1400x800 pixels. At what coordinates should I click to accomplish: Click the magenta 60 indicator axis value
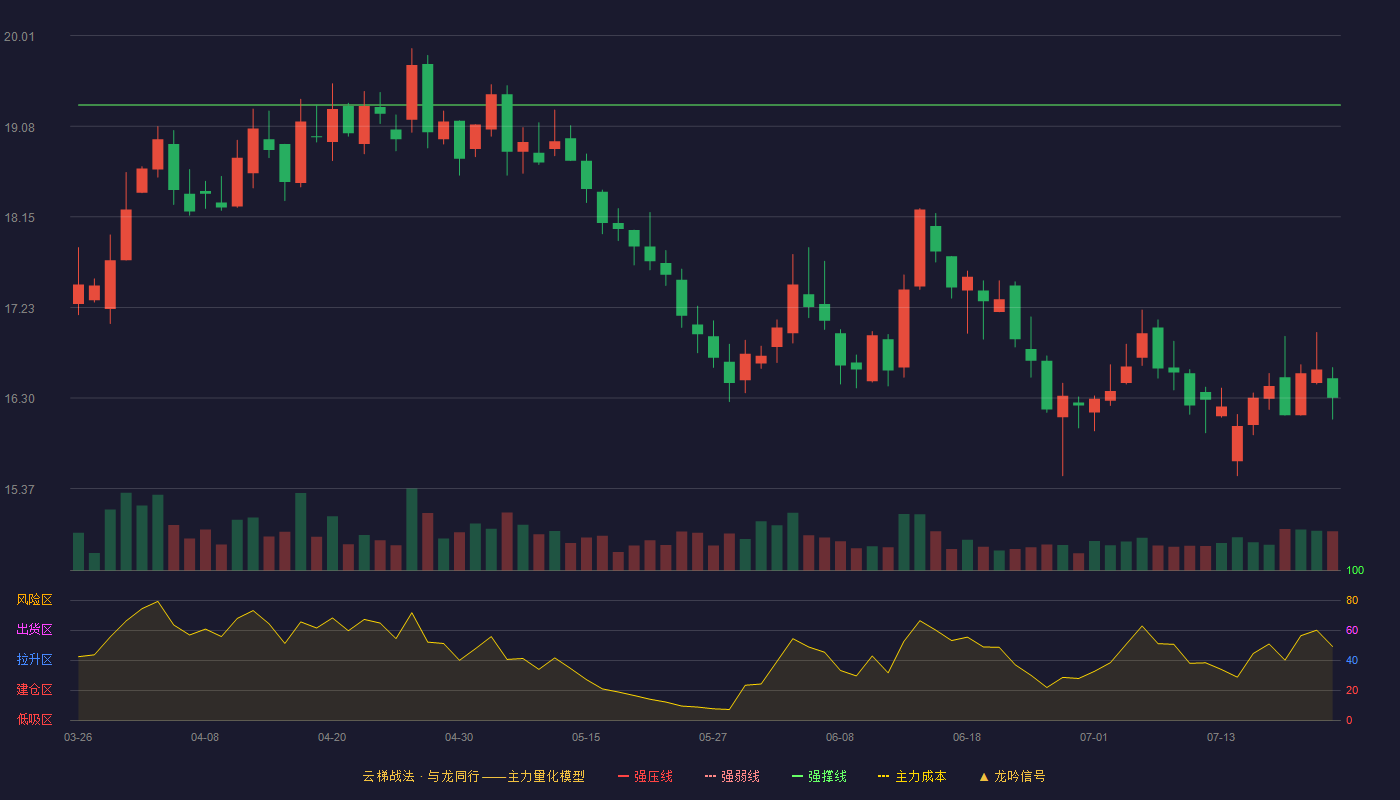pyautogui.click(x=1352, y=630)
